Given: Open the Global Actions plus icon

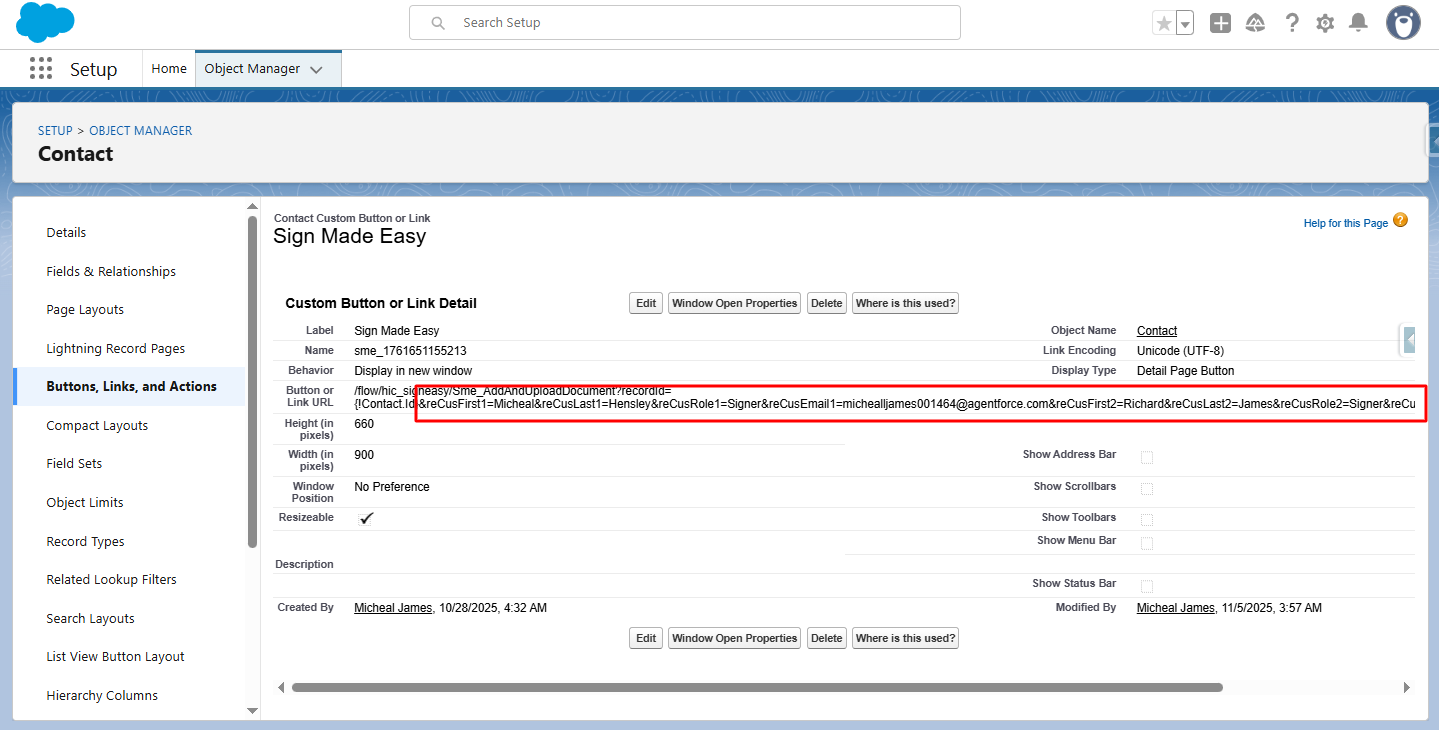Looking at the screenshot, I should point(1220,23).
